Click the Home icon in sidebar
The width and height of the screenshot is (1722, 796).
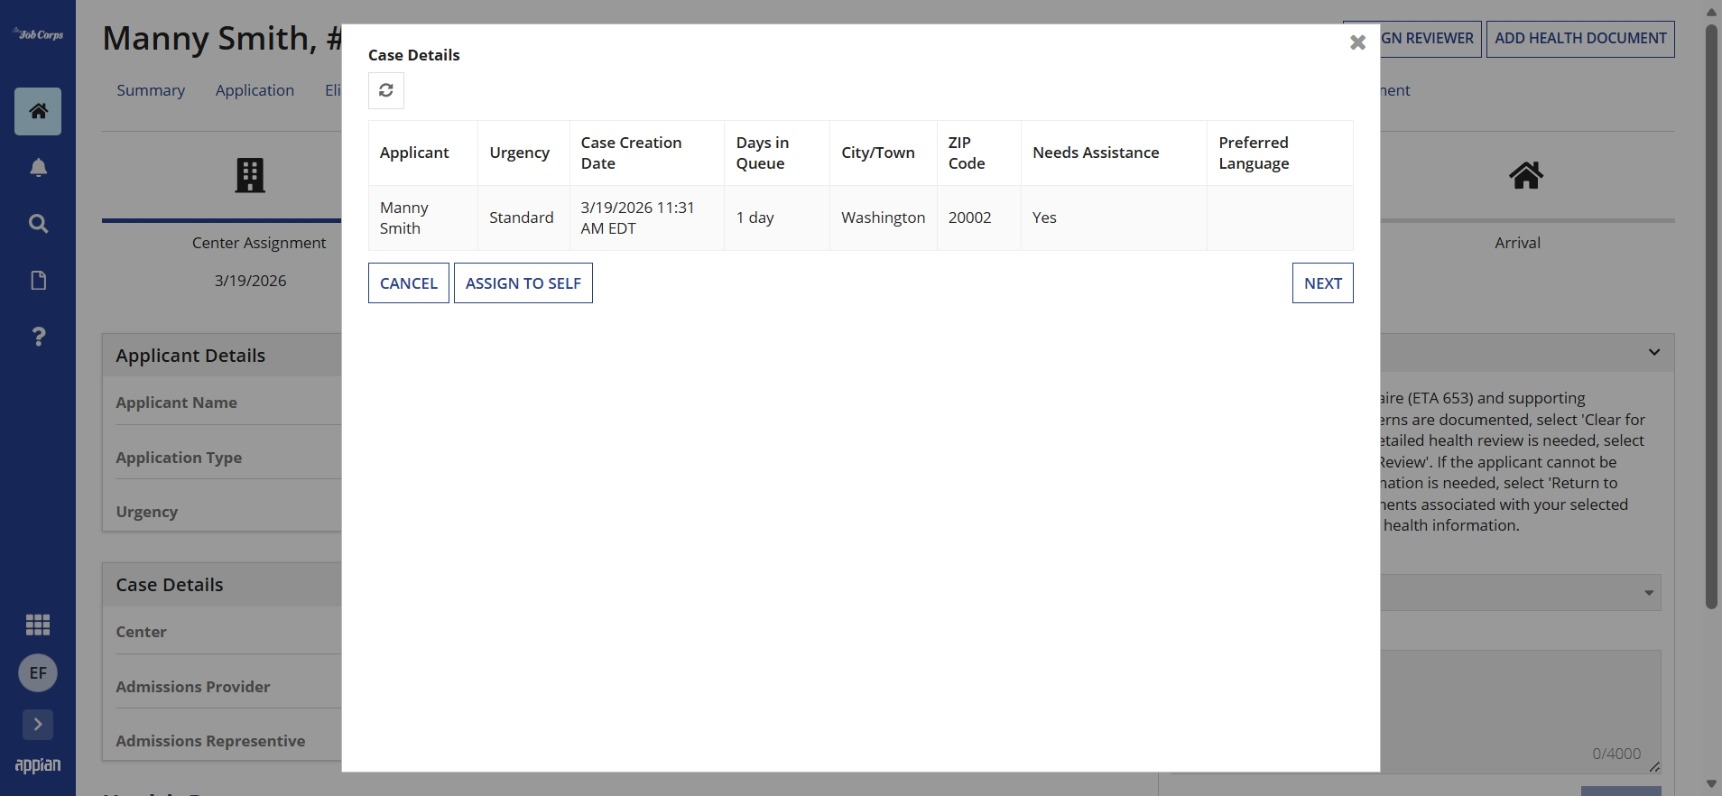pos(38,111)
